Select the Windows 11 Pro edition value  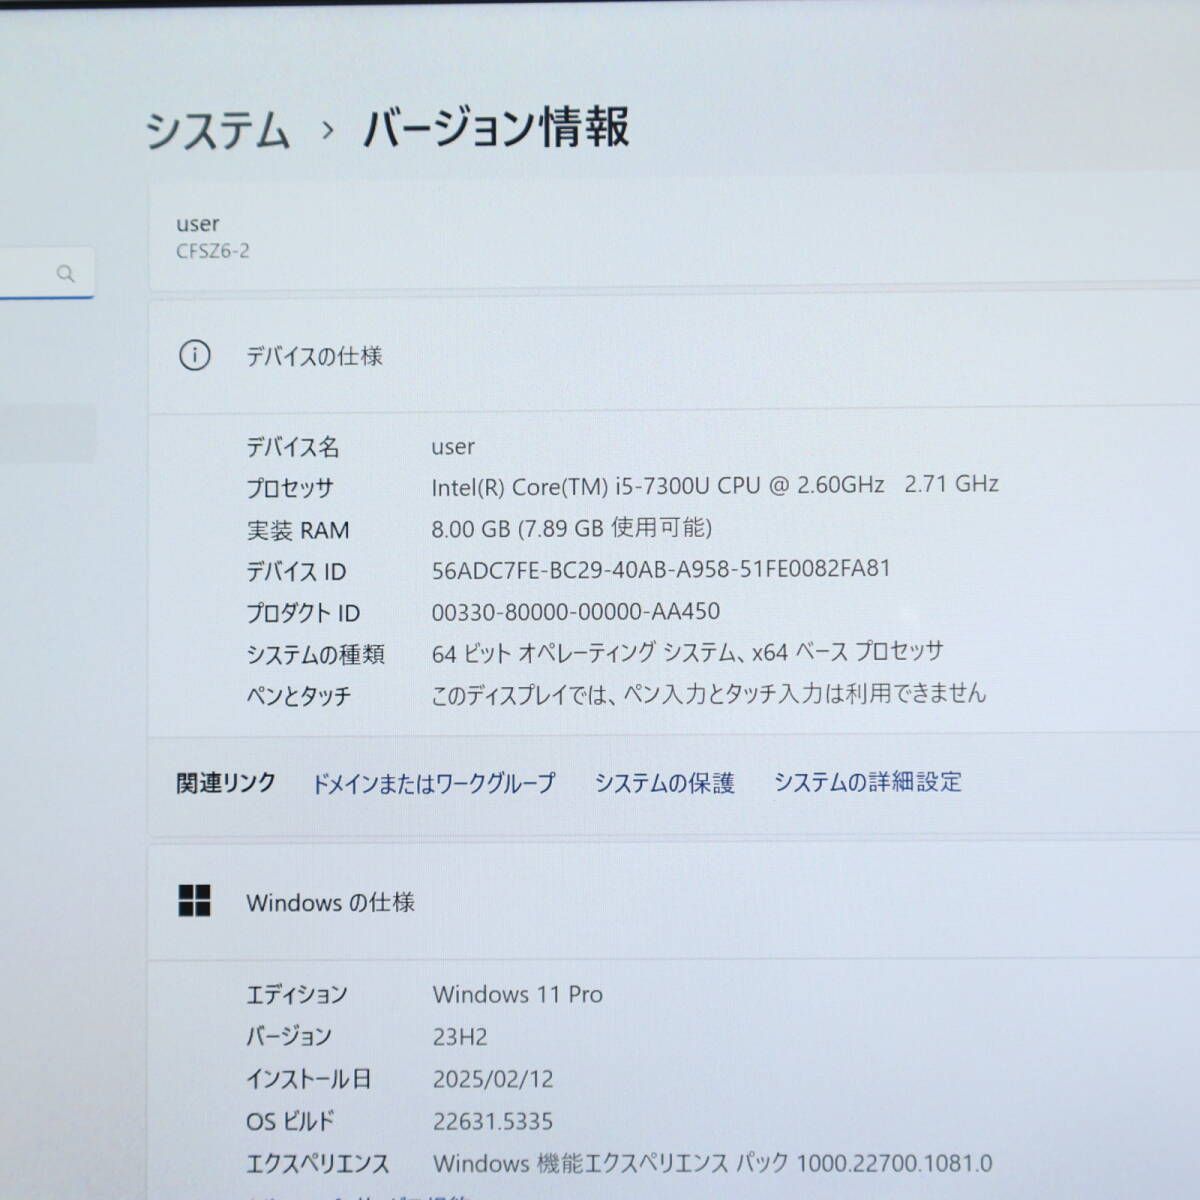pos(517,994)
